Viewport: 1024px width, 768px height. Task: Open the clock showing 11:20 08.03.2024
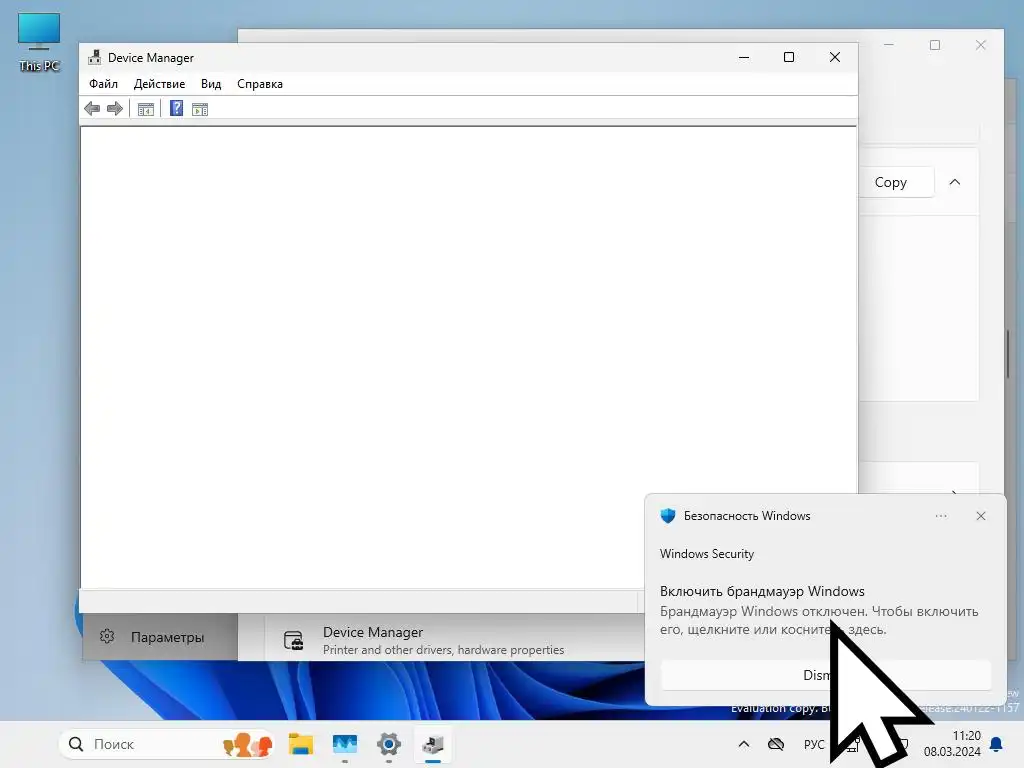pyautogui.click(x=952, y=744)
